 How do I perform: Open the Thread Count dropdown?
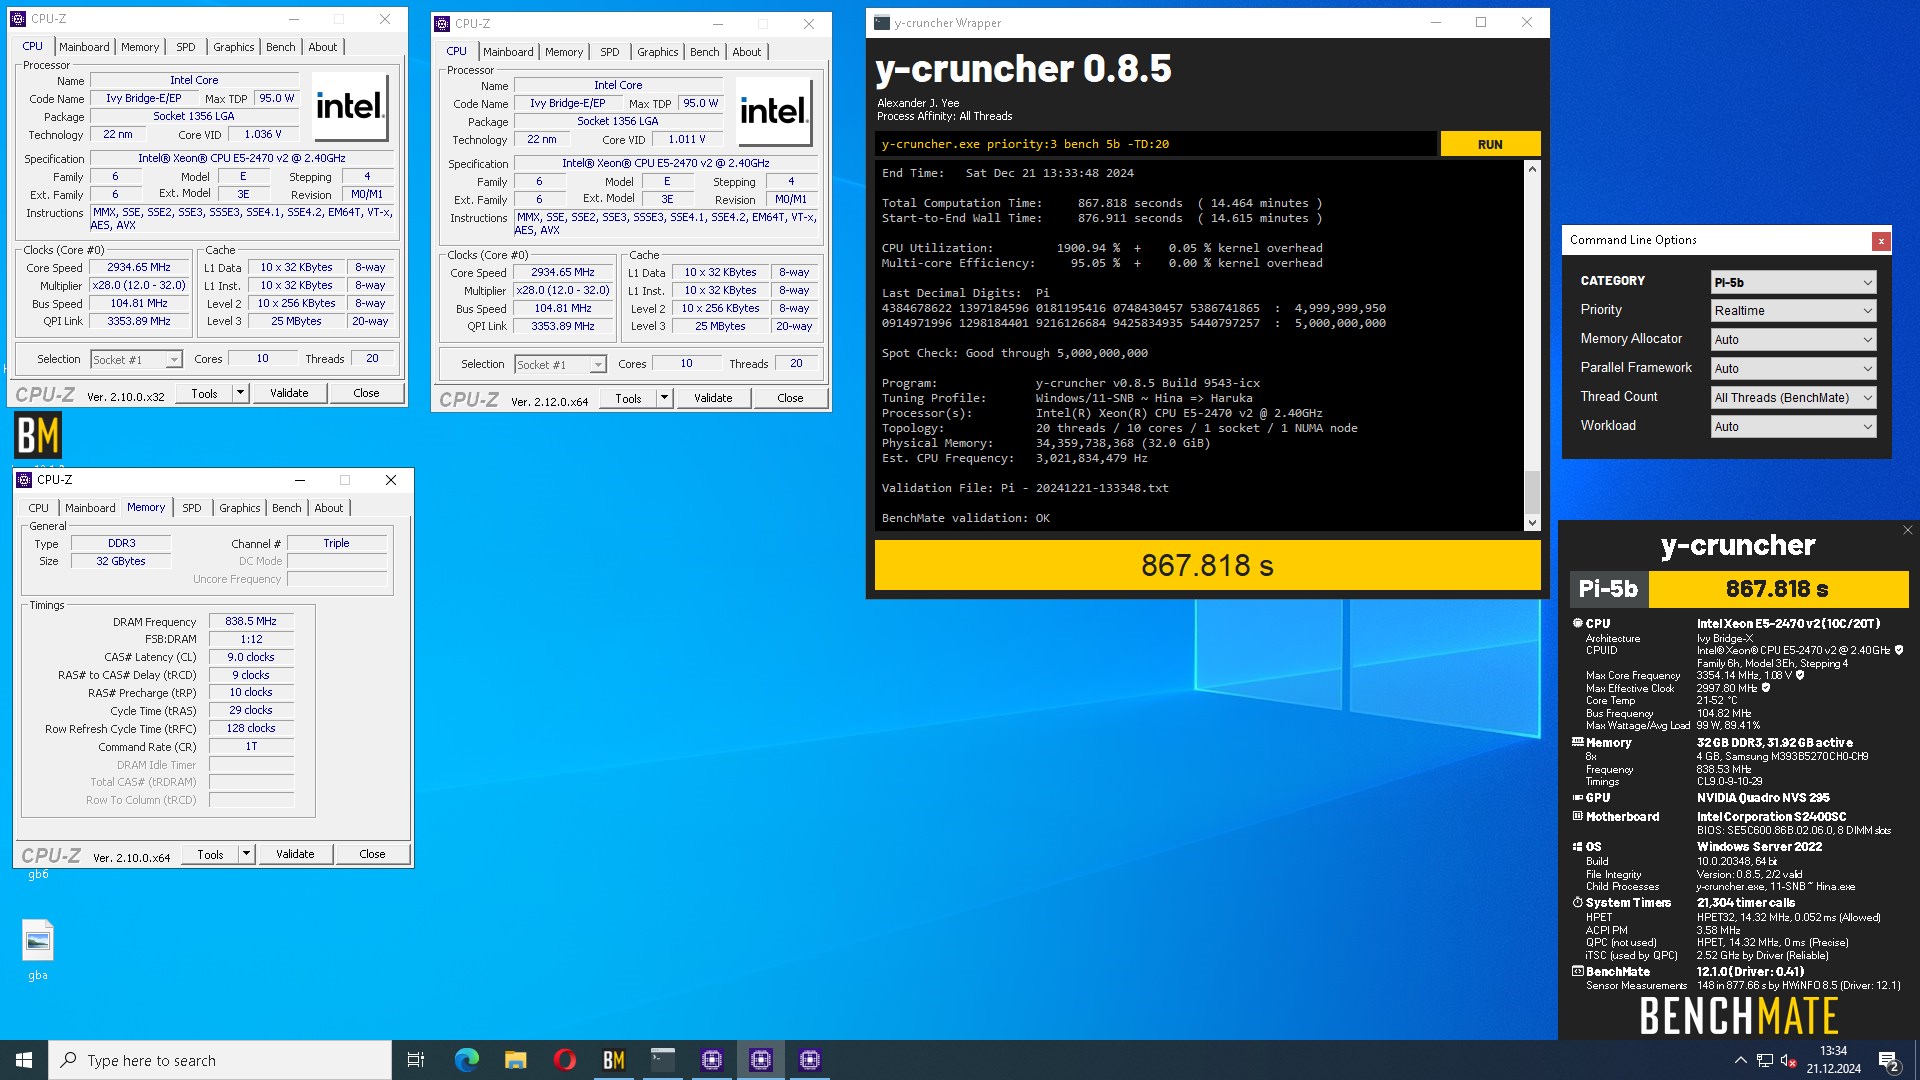coord(1793,398)
